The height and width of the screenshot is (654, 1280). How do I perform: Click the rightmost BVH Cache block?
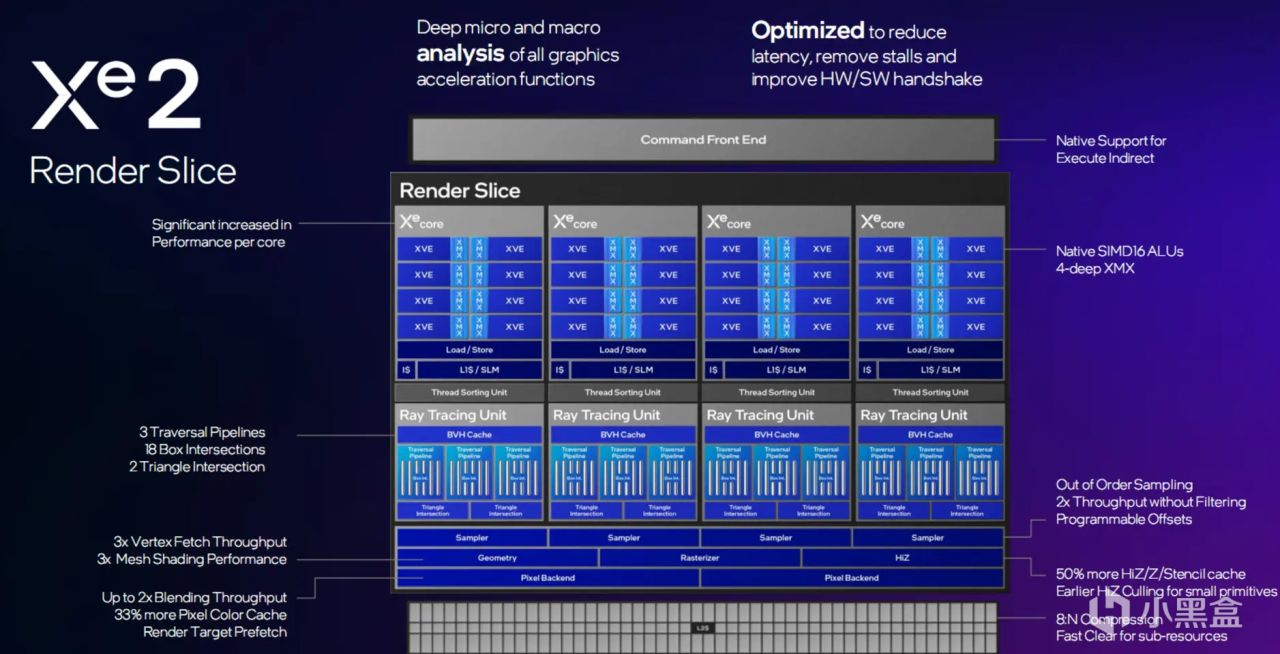pos(930,435)
